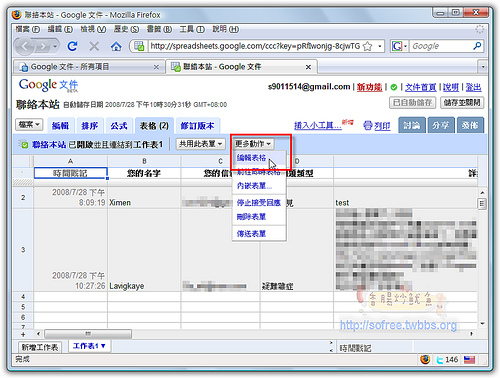Click into the Google search field
The height and width of the screenshot is (378, 500).
440,46
